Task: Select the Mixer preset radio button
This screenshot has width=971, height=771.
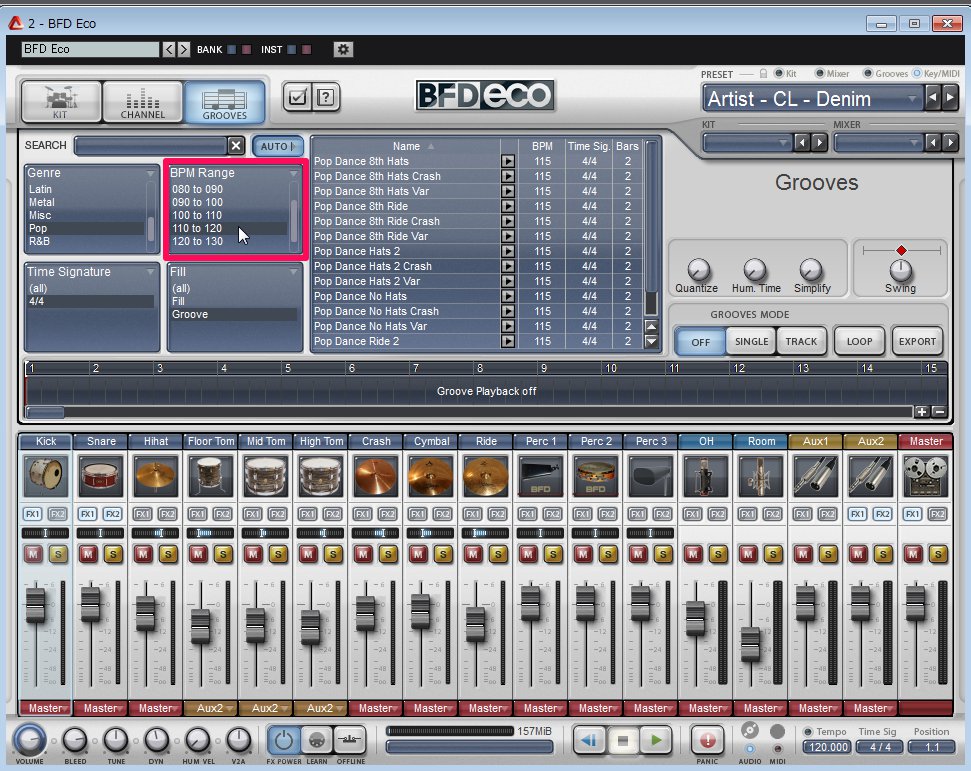Action: 820,73
